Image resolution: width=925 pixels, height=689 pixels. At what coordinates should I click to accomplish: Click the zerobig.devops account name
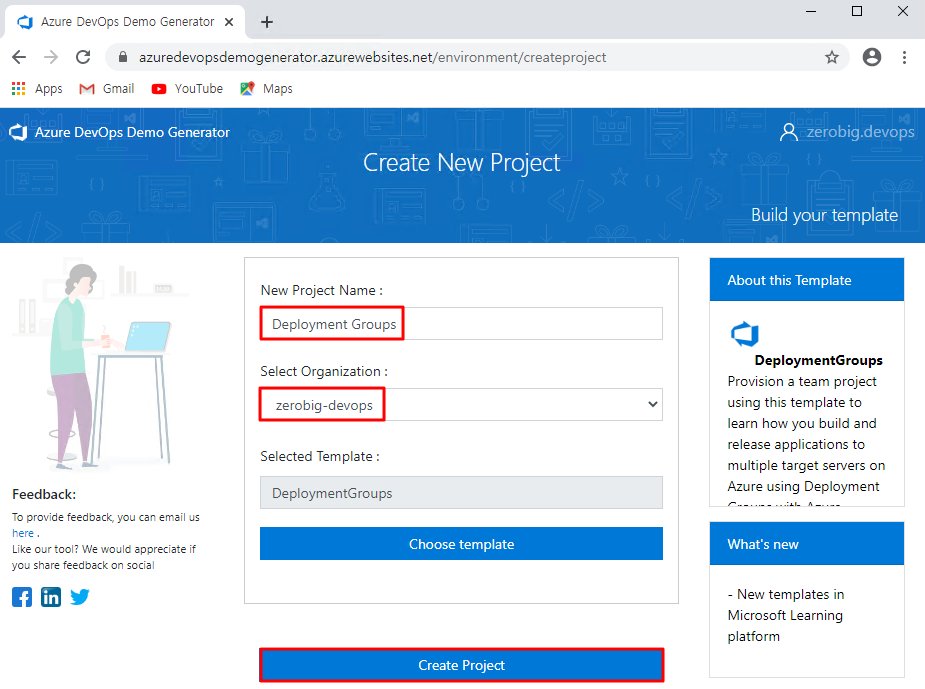click(x=860, y=132)
